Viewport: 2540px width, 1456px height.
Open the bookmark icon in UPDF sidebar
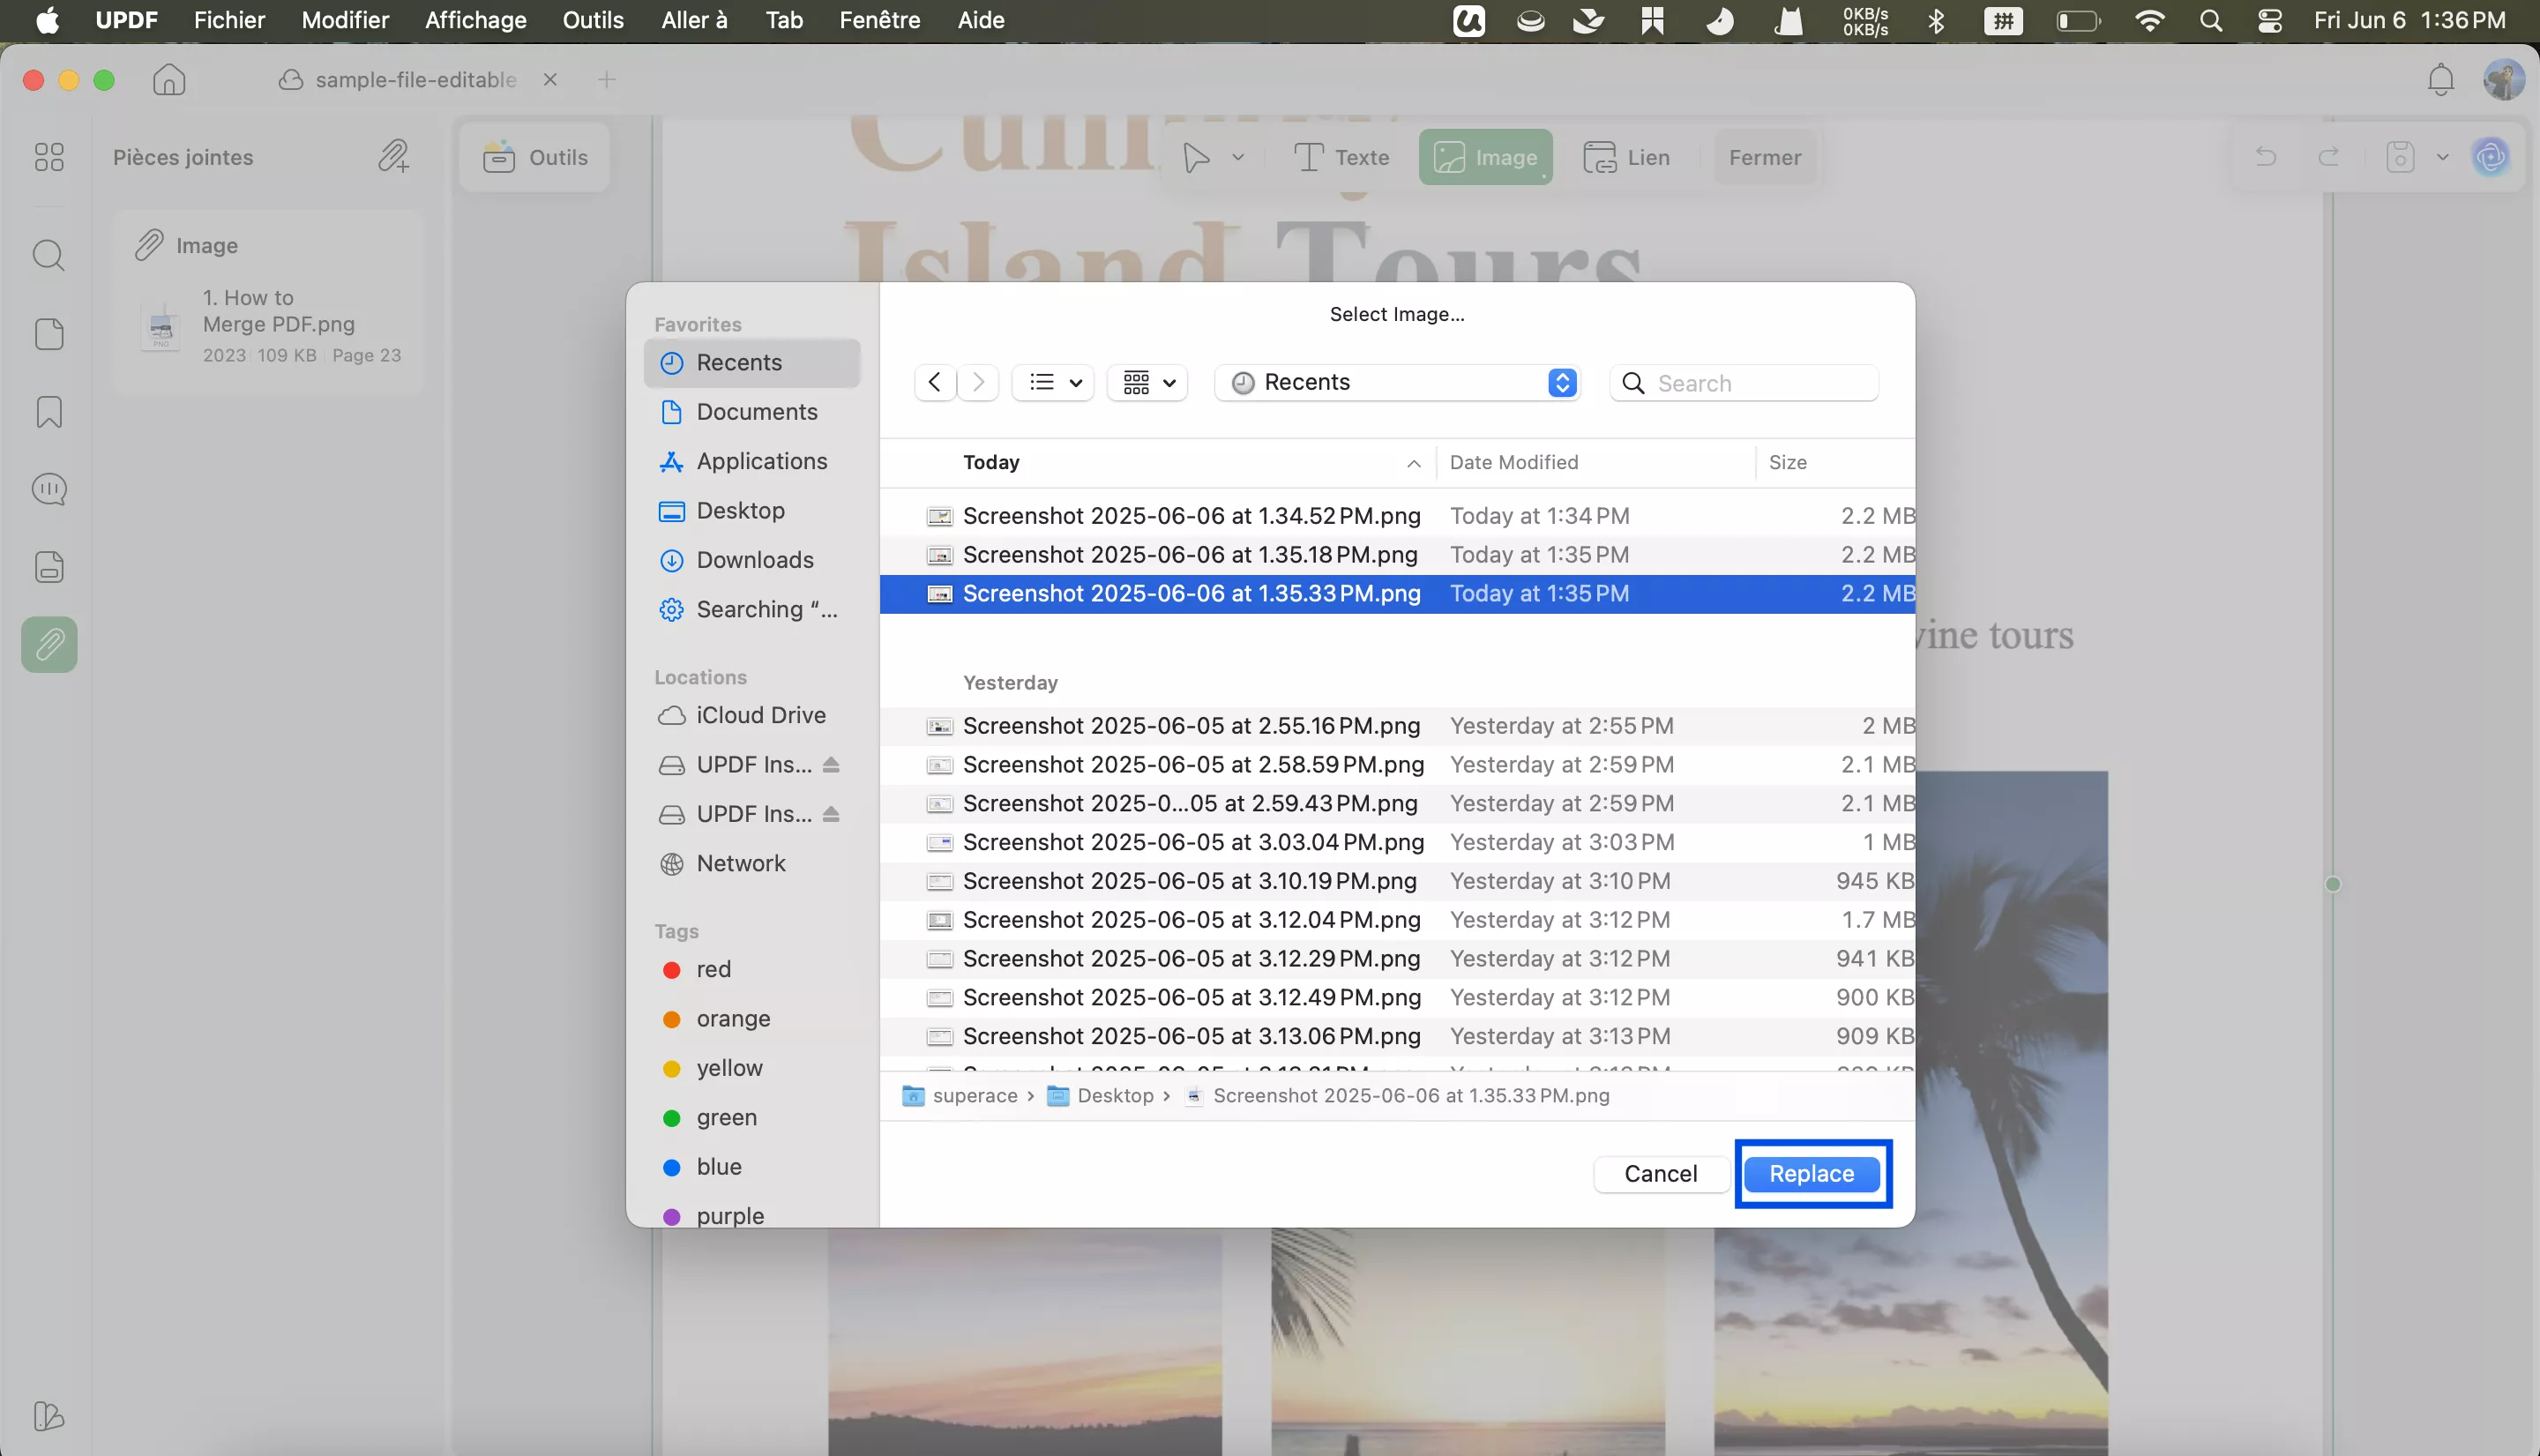click(49, 412)
